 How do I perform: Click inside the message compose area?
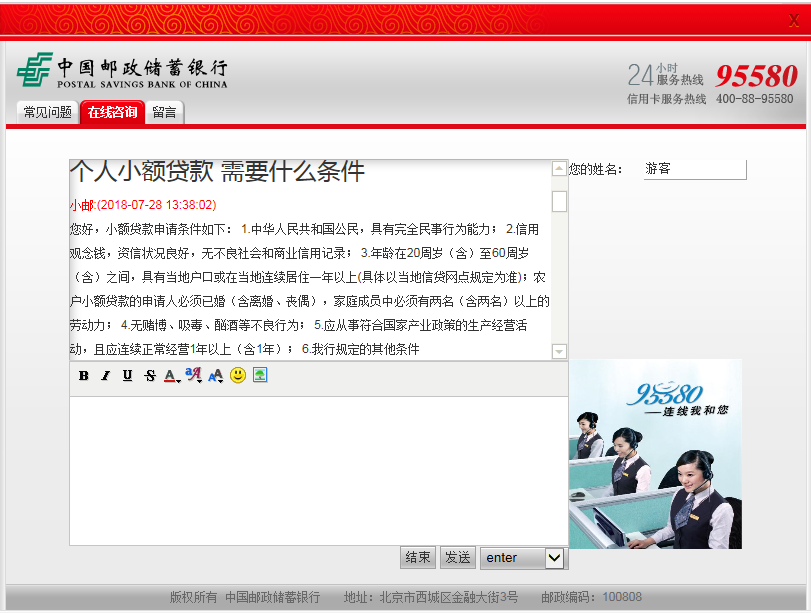point(319,471)
